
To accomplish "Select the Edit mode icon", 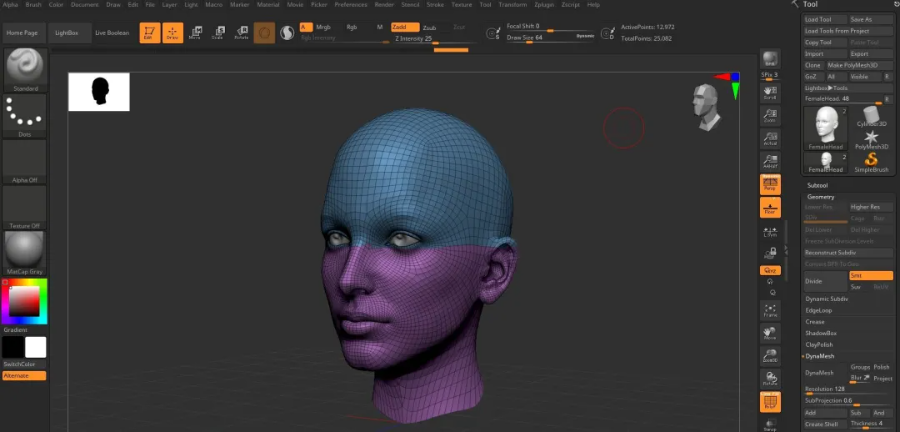I will (x=150, y=33).
